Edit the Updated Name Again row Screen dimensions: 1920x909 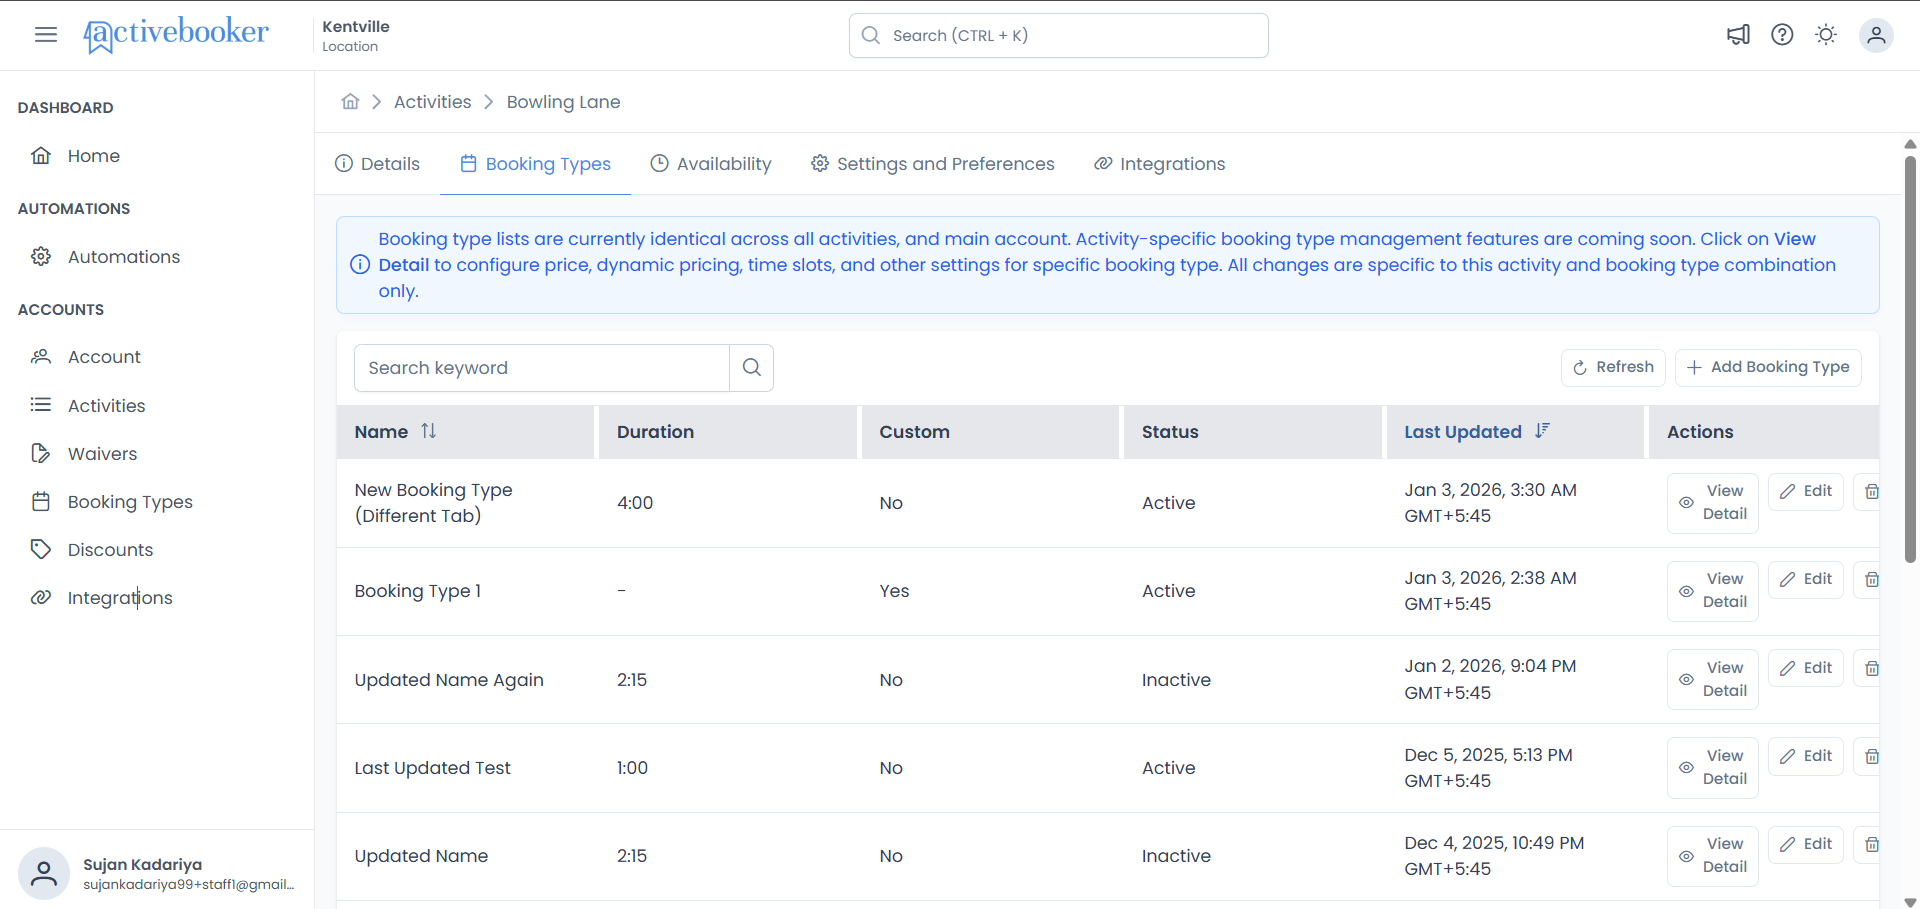pyautogui.click(x=1806, y=668)
